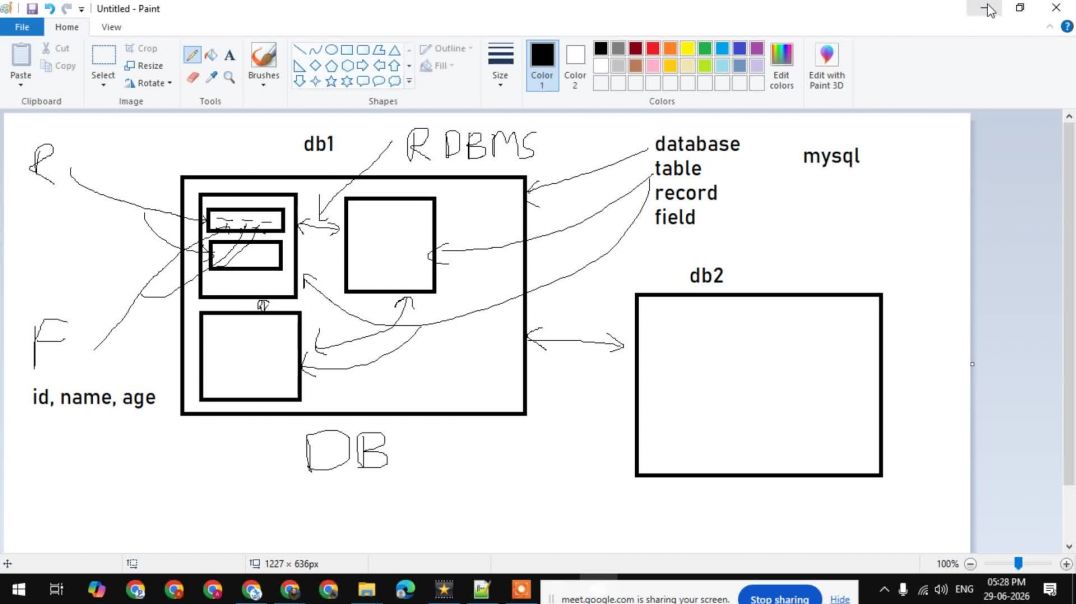The image size is (1076, 604).
Task: Choose the Oval callout shape
Action: coord(378,81)
